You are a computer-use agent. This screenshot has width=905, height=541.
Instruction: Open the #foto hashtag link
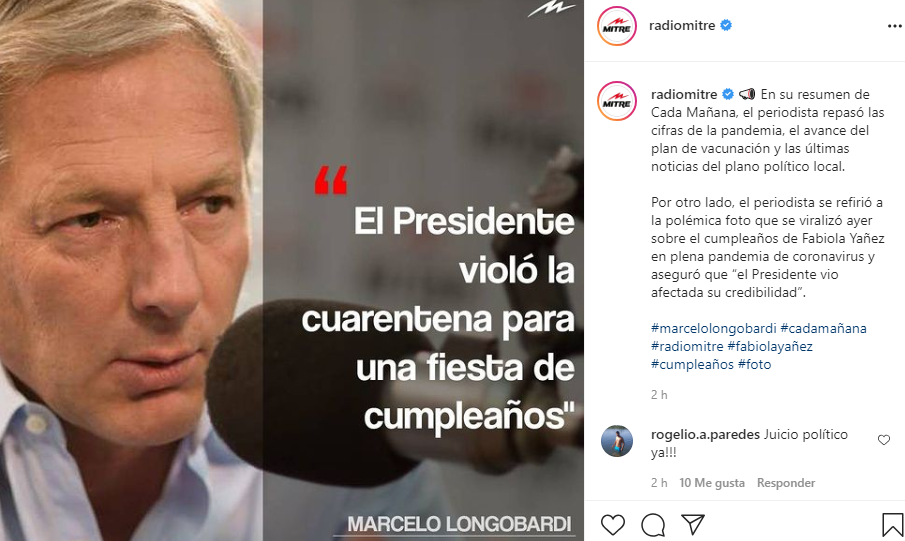click(754, 364)
